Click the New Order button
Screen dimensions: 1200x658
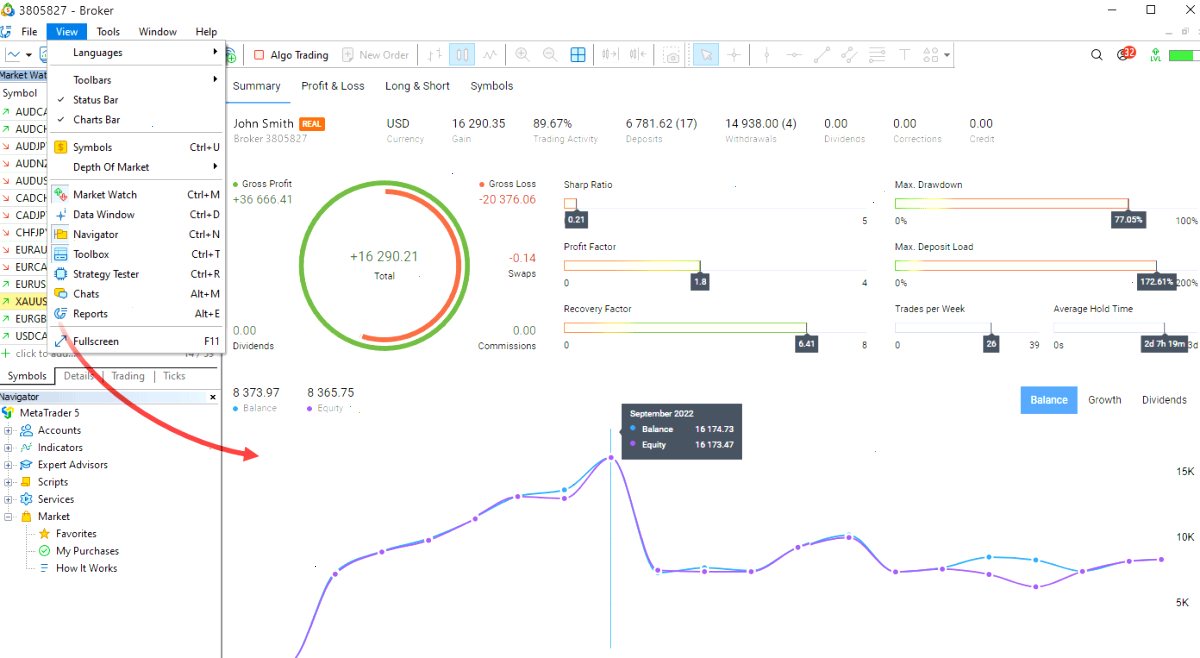point(376,55)
